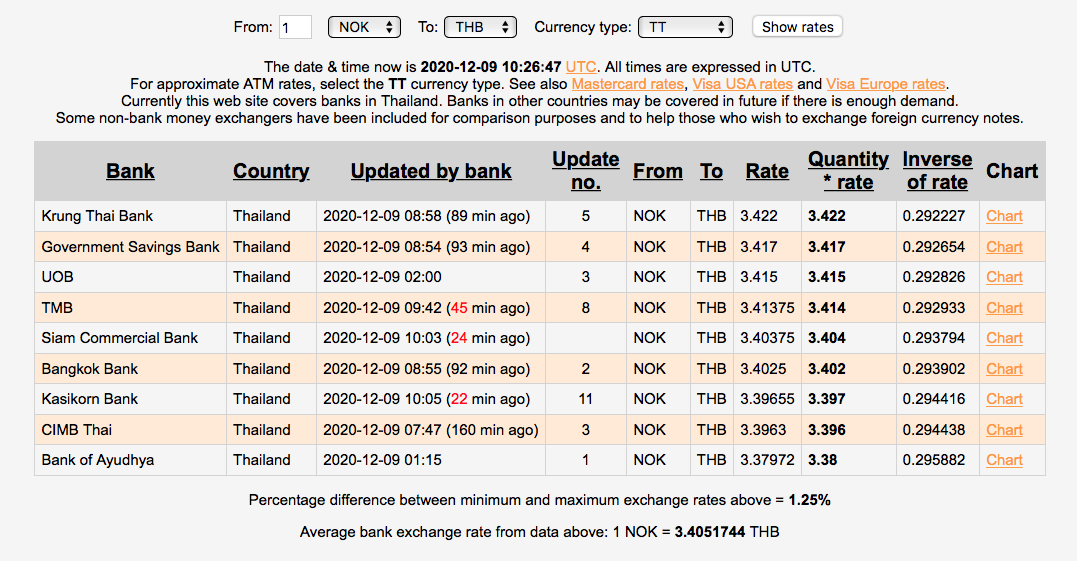Sort by Inverse of rate header
The width and height of the screenshot is (1077, 561).
click(x=937, y=171)
